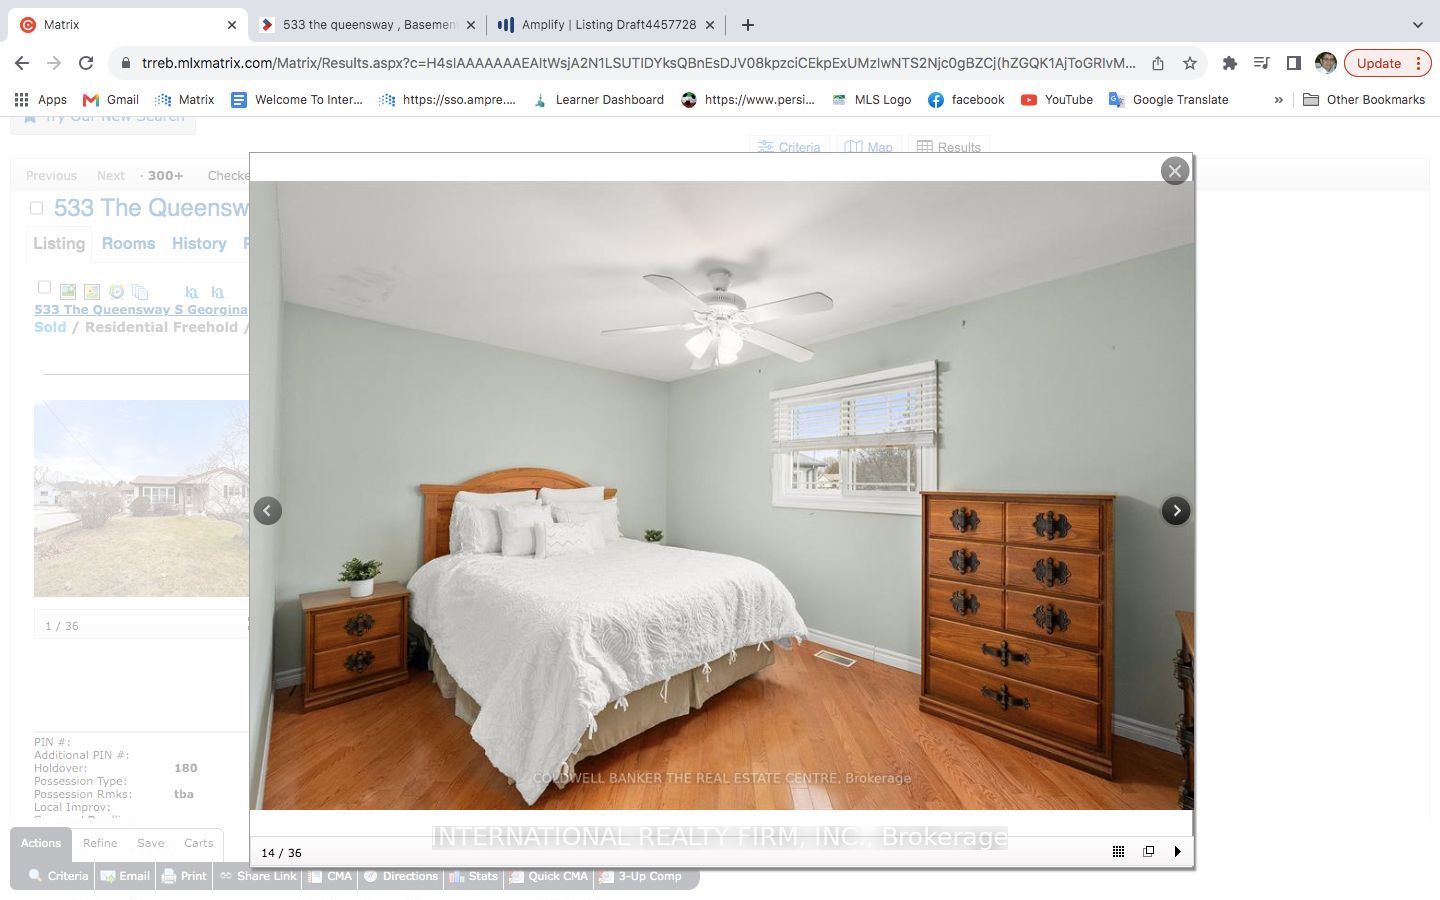Viewport: 1440px width, 900px height.
Task: Open the listing photos icon
Action: coord(68,292)
